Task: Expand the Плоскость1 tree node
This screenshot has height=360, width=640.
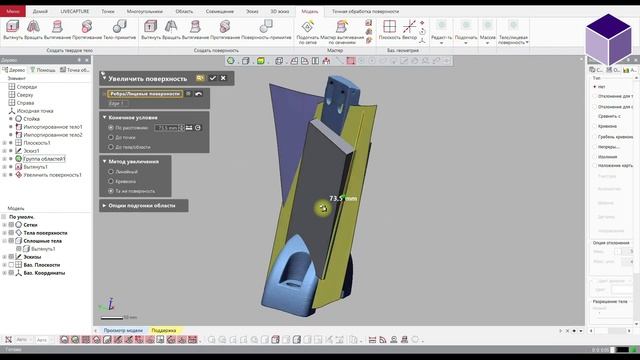Action: click(4, 143)
